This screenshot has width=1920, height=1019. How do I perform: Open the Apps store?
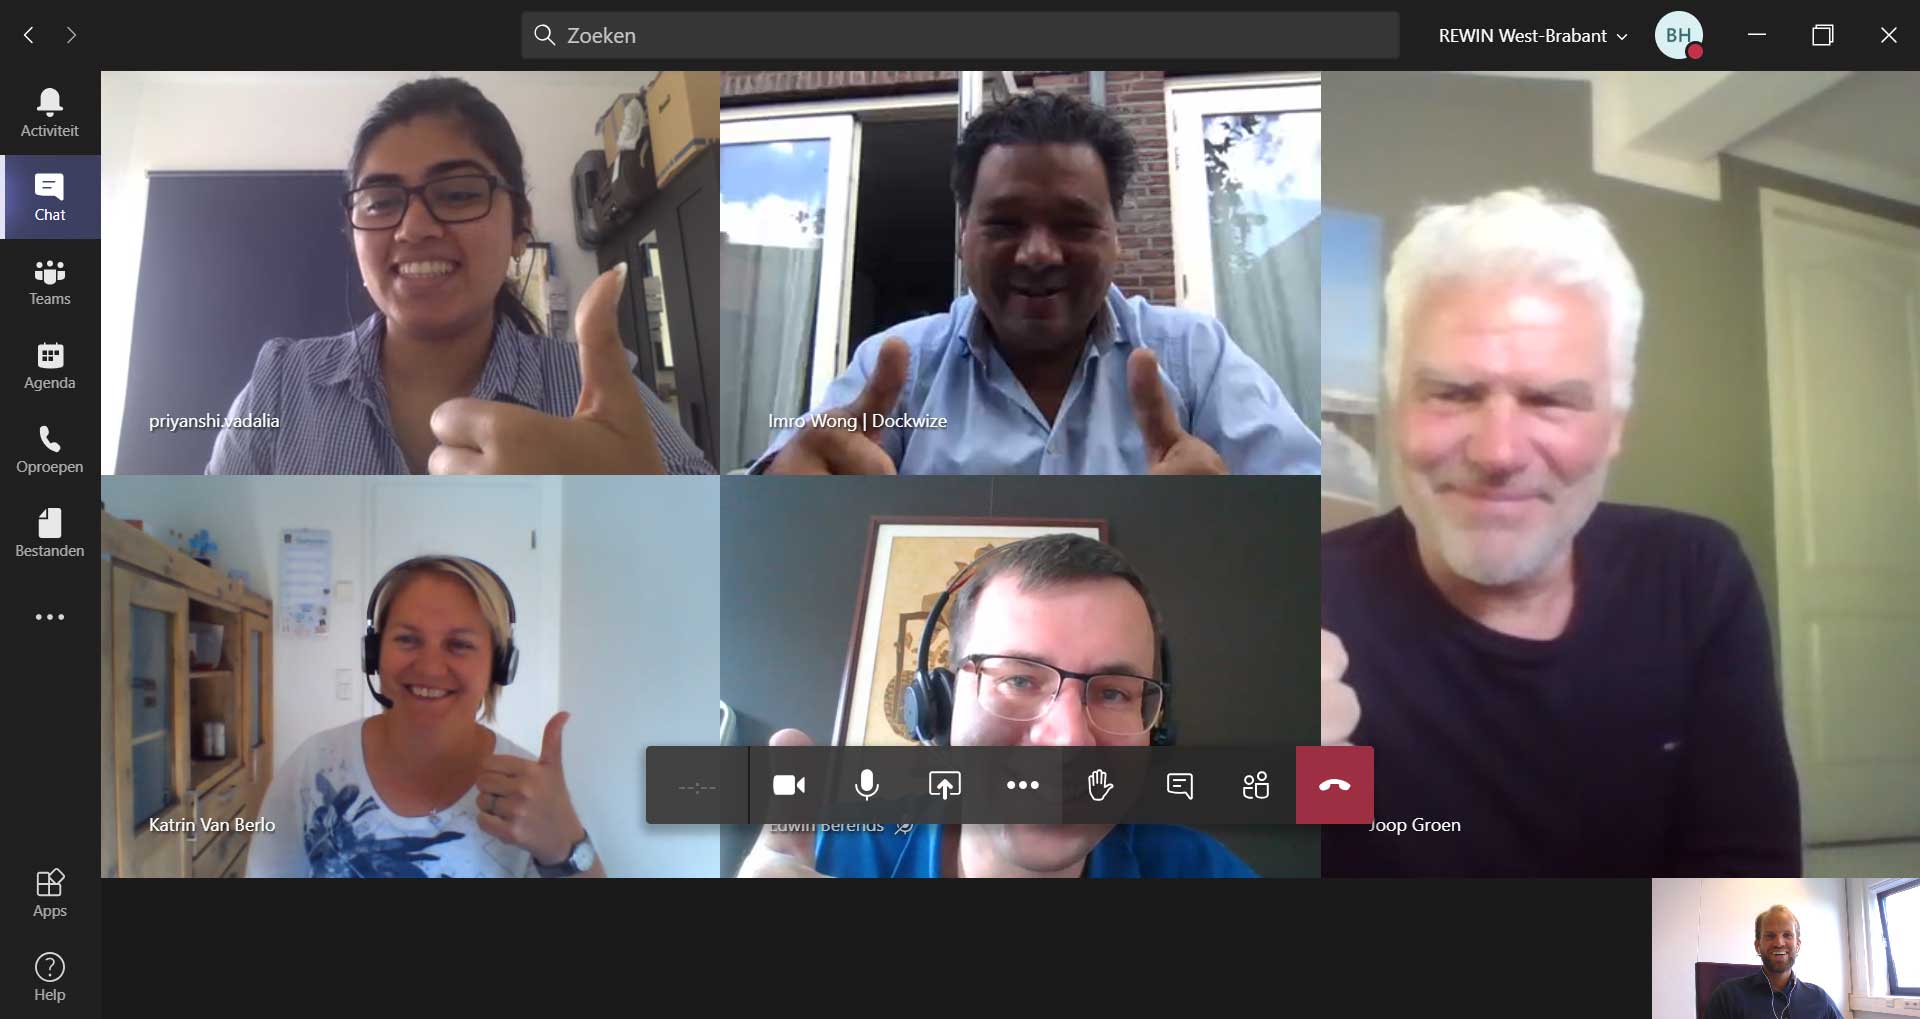tap(49, 894)
